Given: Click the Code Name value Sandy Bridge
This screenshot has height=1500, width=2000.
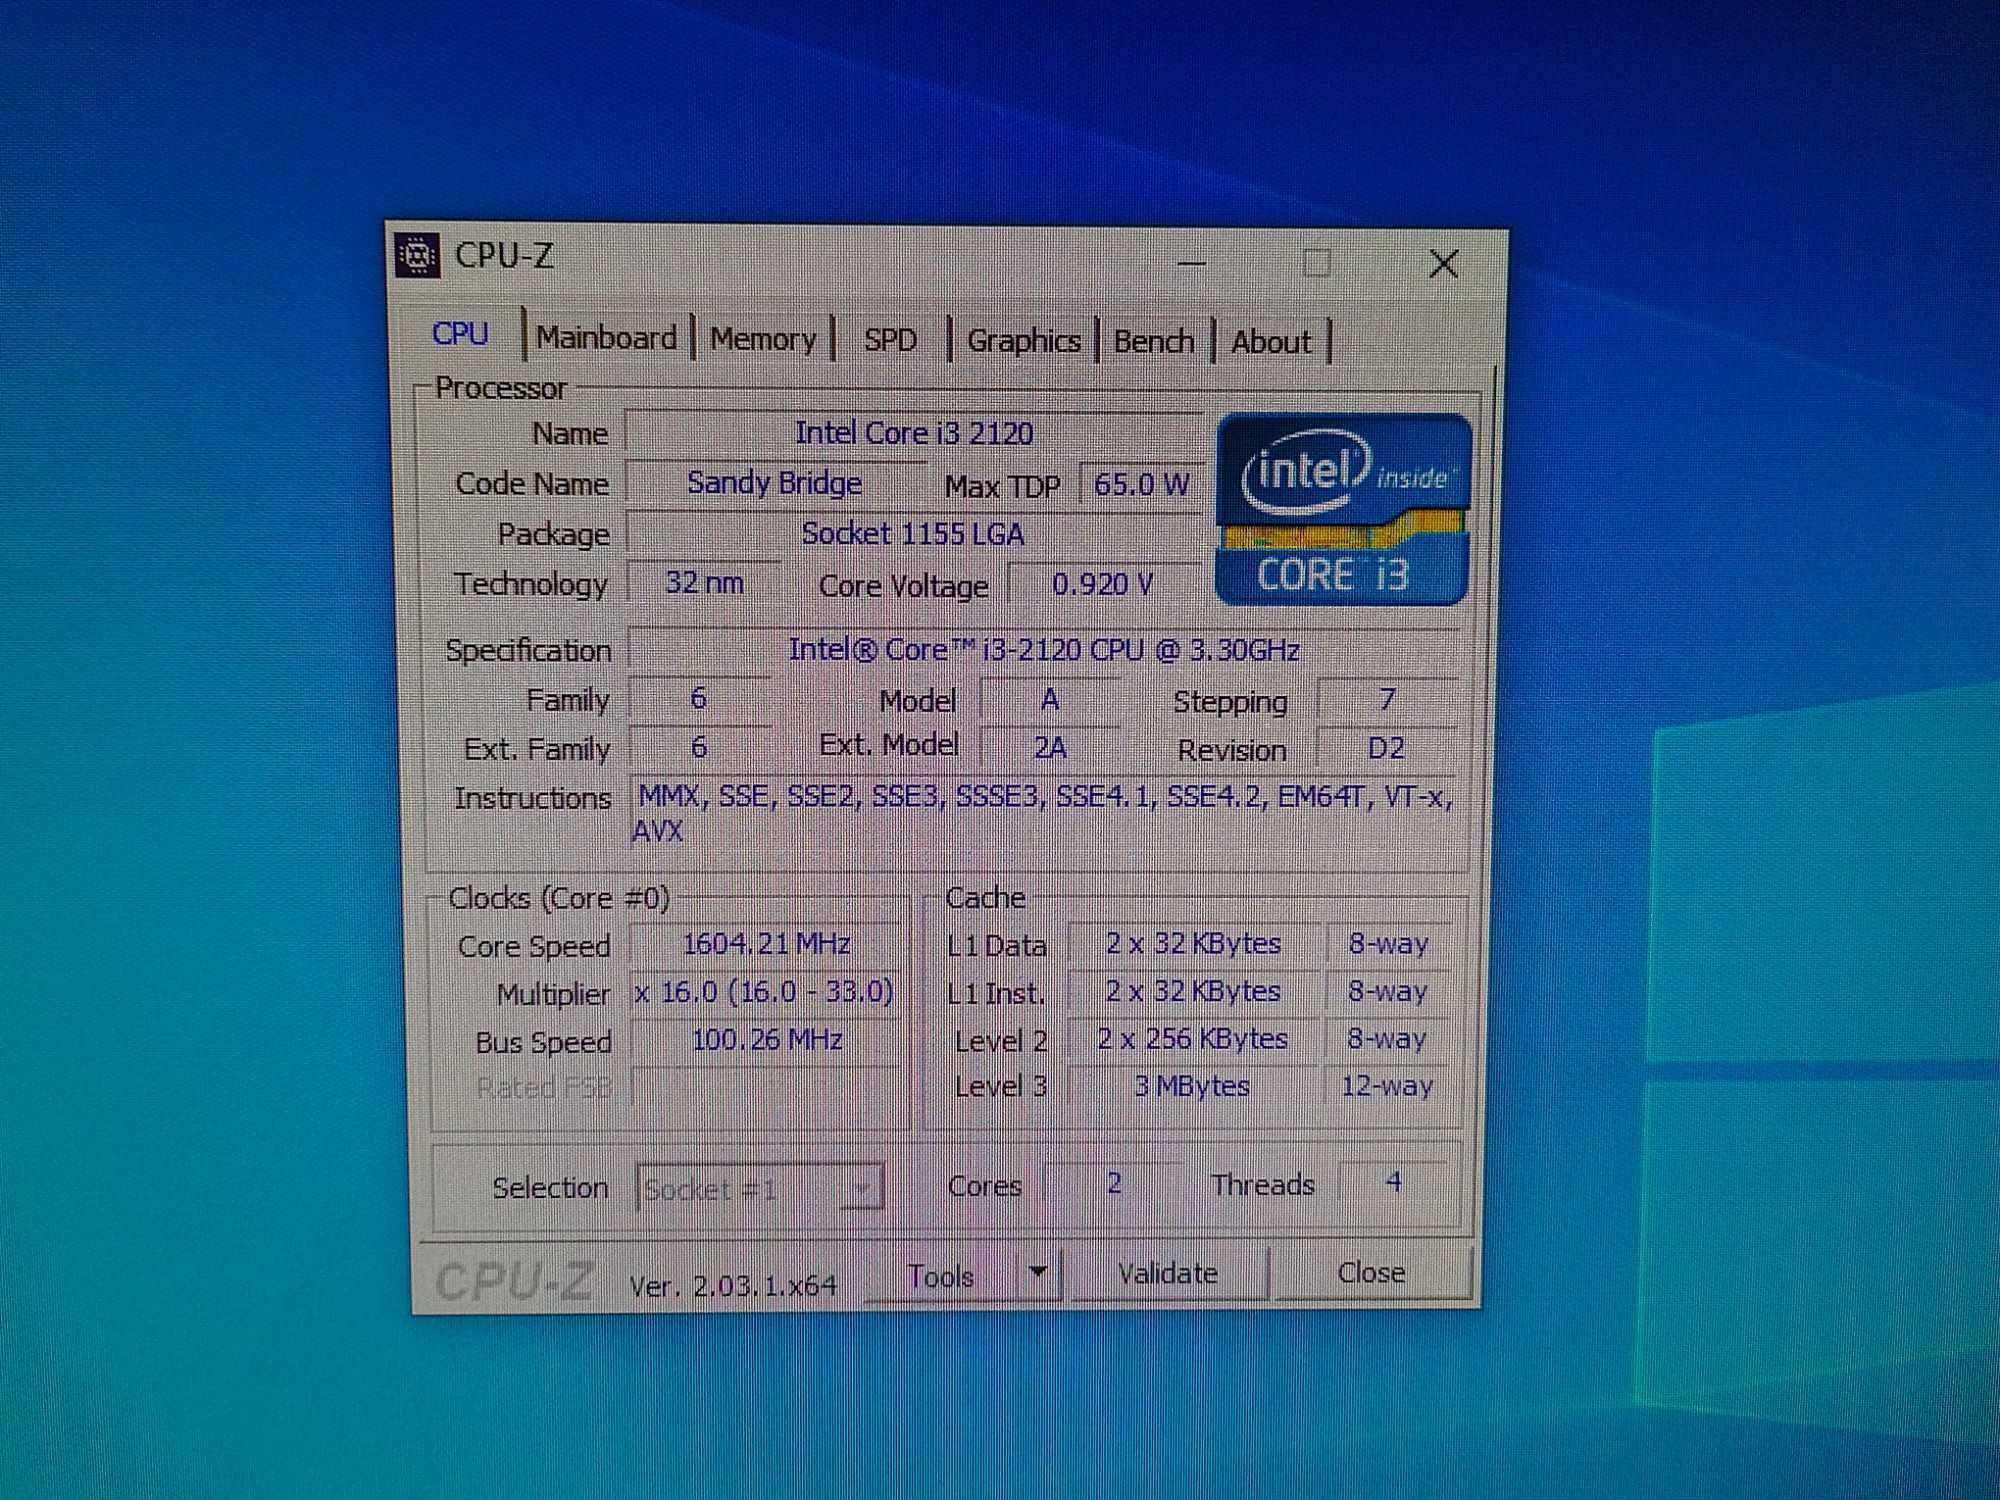Looking at the screenshot, I should coord(775,483).
